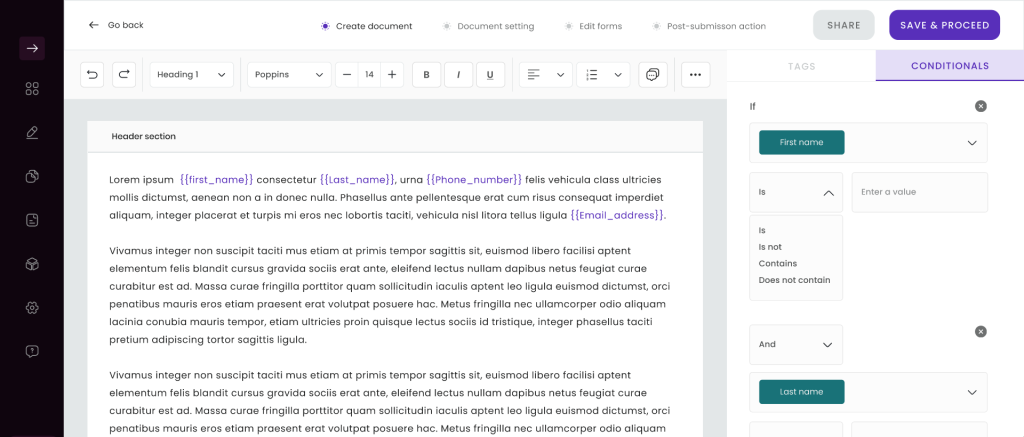Open the numbered list dropdown

[603, 74]
